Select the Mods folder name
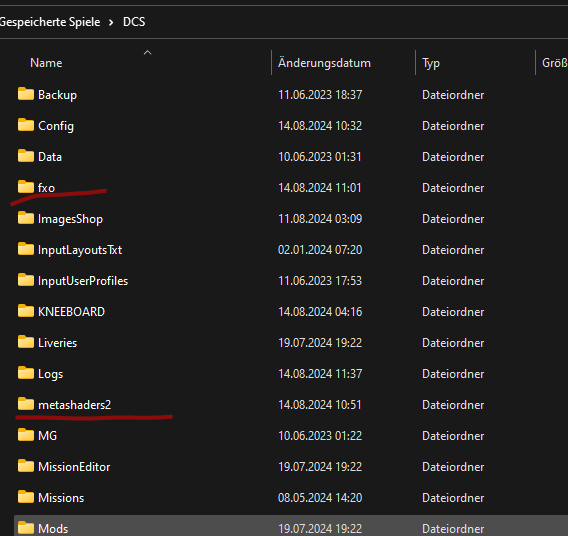The height and width of the screenshot is (536, 568). point(53,529)
